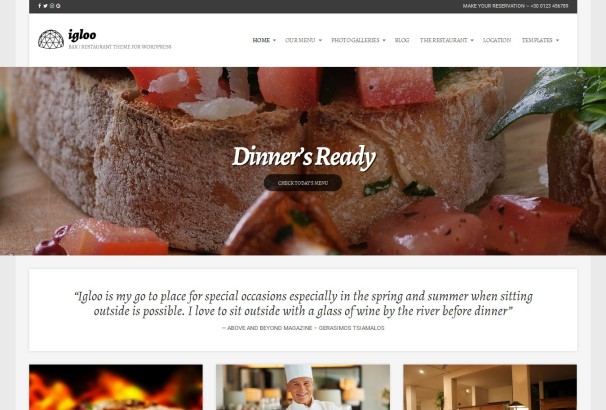This screenshot has width=606, height=410.
Task: Expand the Templates dropdown arrow
Action: pos(557,40)
